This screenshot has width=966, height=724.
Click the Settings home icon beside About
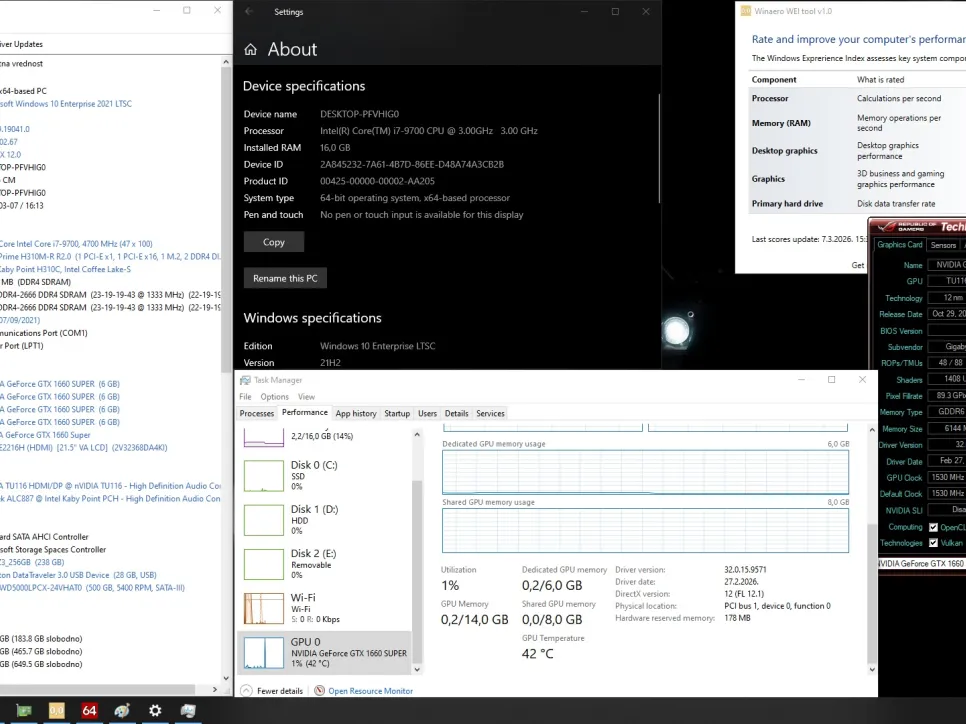click(x=249, y=50)
